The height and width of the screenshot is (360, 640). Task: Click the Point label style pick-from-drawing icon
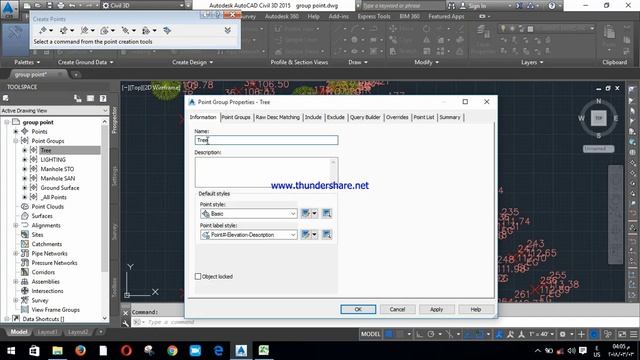327,235
